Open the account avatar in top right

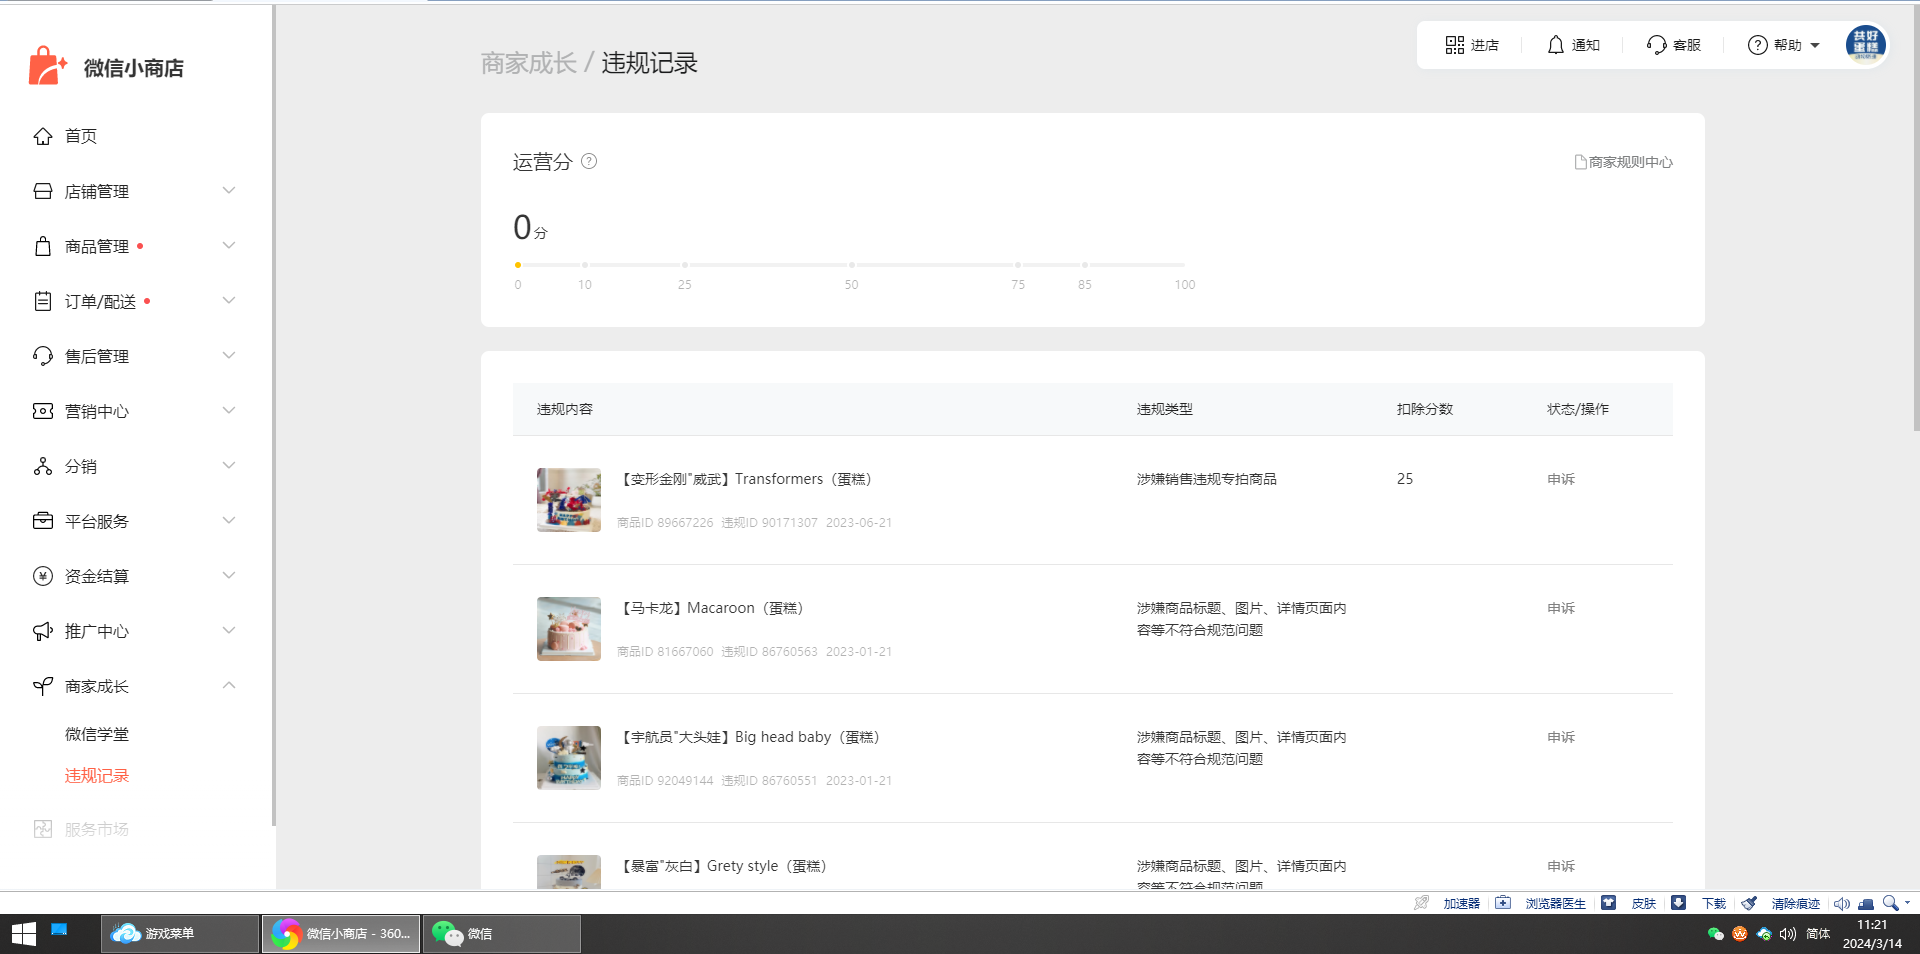click(1865, 44)
